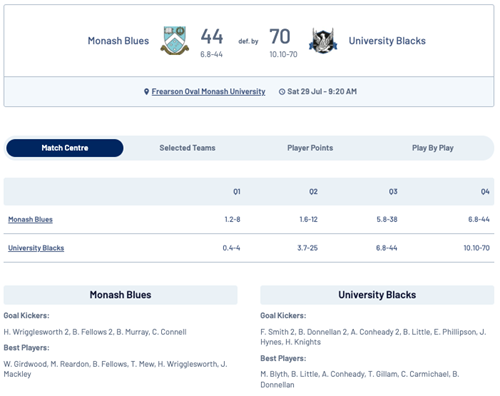Click the University Blacks goal kickers panel heading
This screenshot has width=500, height=396.
click(377, 295)
